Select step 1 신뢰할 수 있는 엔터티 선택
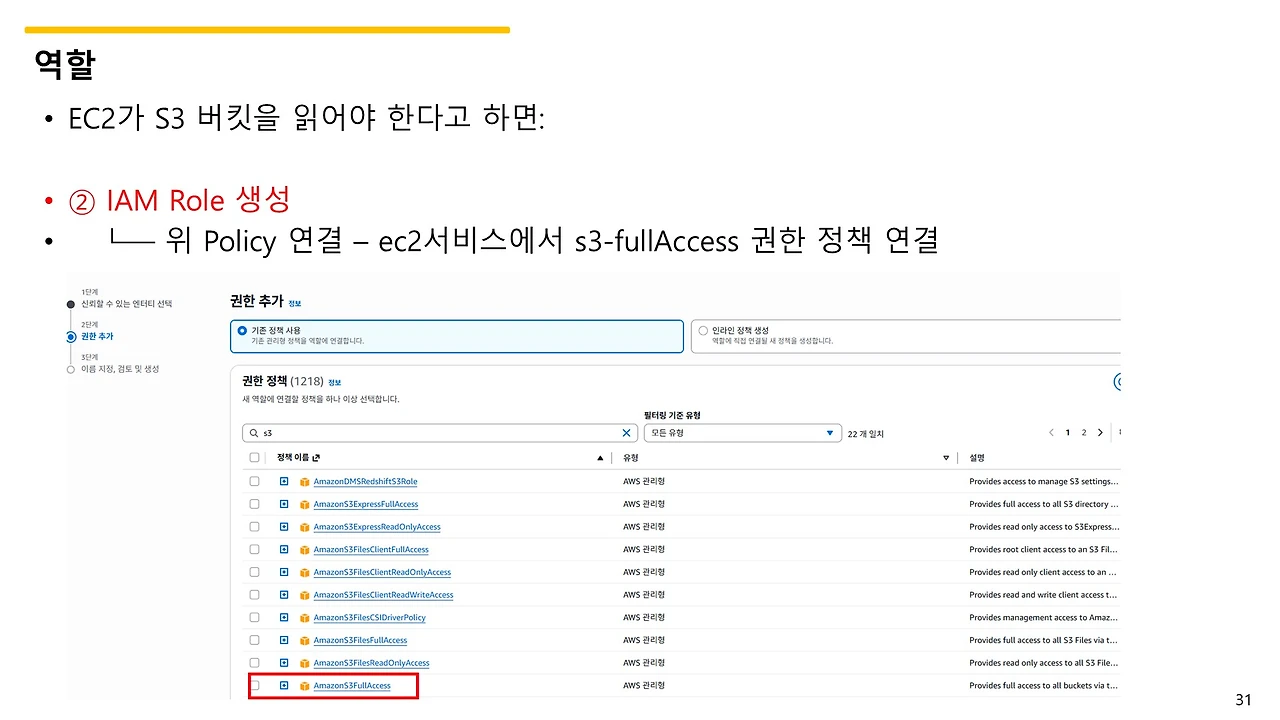Screen dimensions: 1280x720 127,304
